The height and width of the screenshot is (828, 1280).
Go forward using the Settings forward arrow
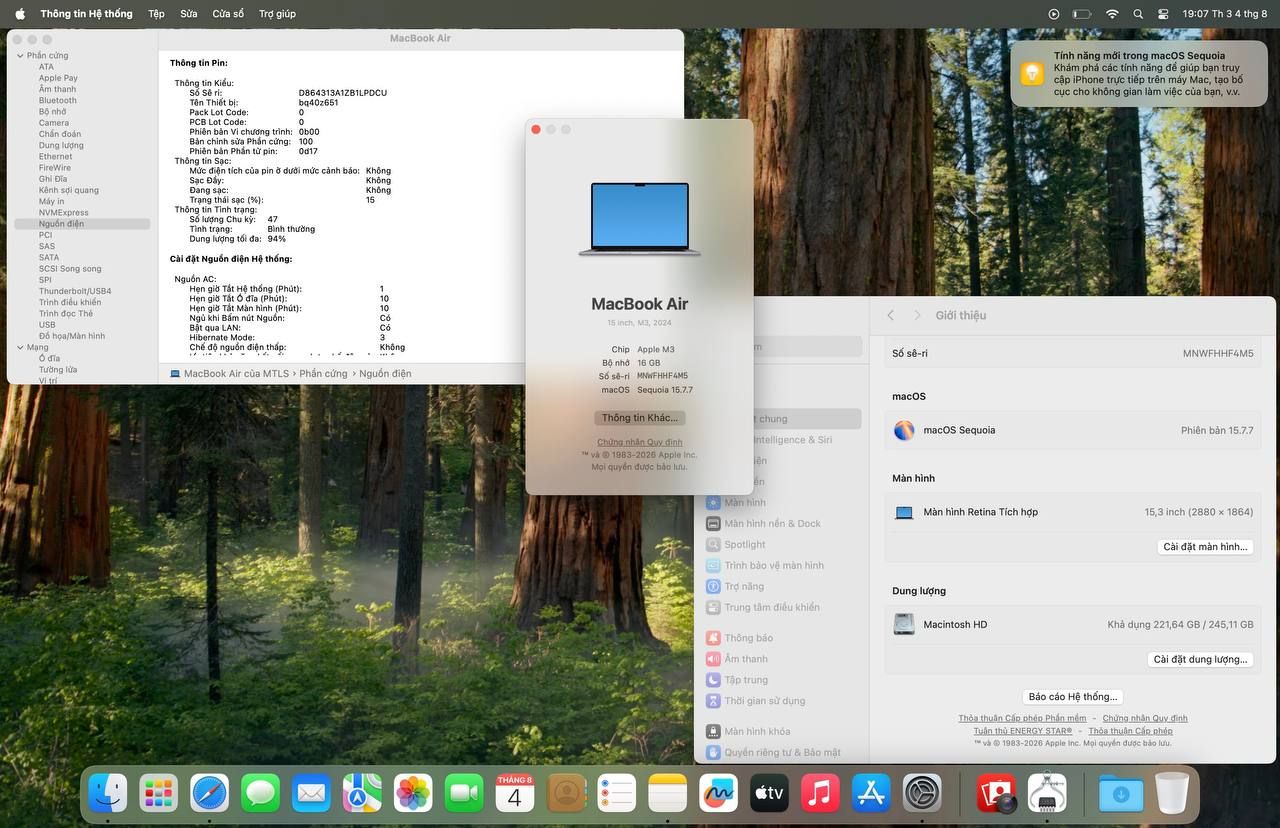917,315
